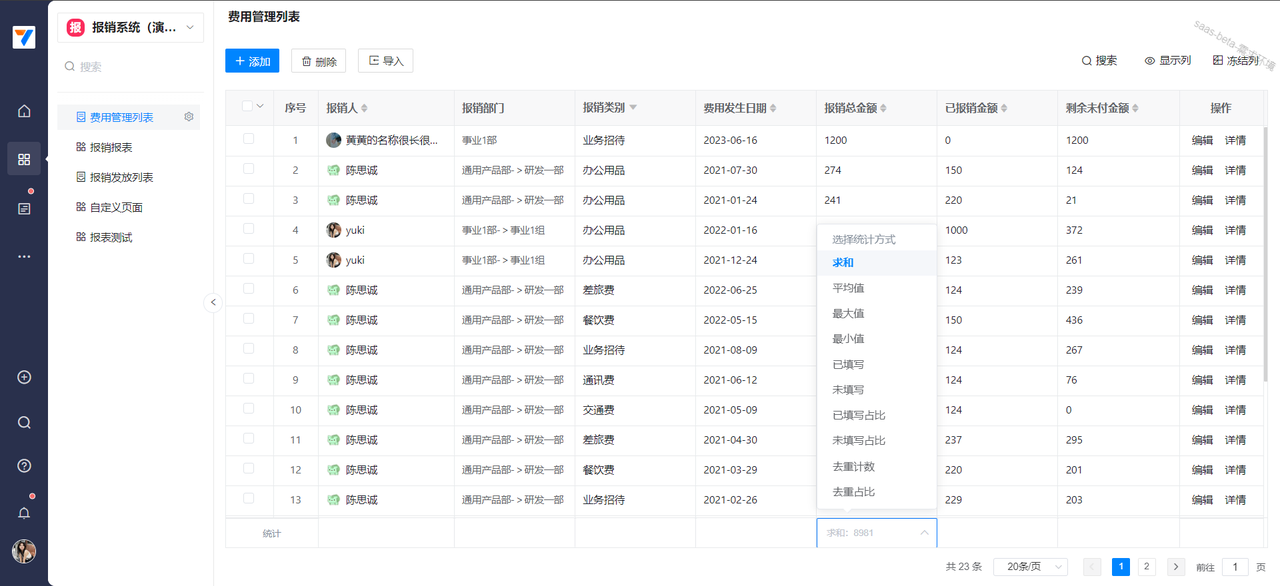Choose 最大值 in the statistics menu
The image size is (1280, 586).
coord(848,314)
